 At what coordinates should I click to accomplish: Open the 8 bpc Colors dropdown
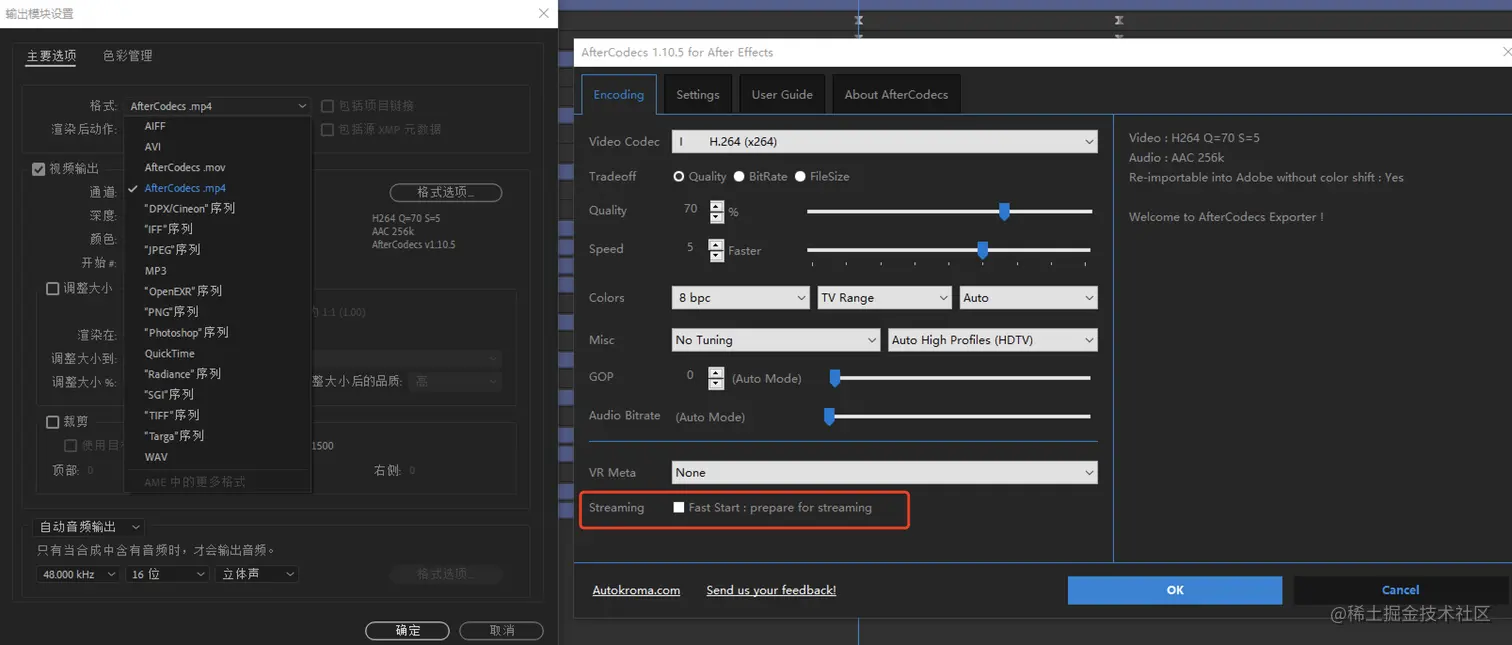740,298
